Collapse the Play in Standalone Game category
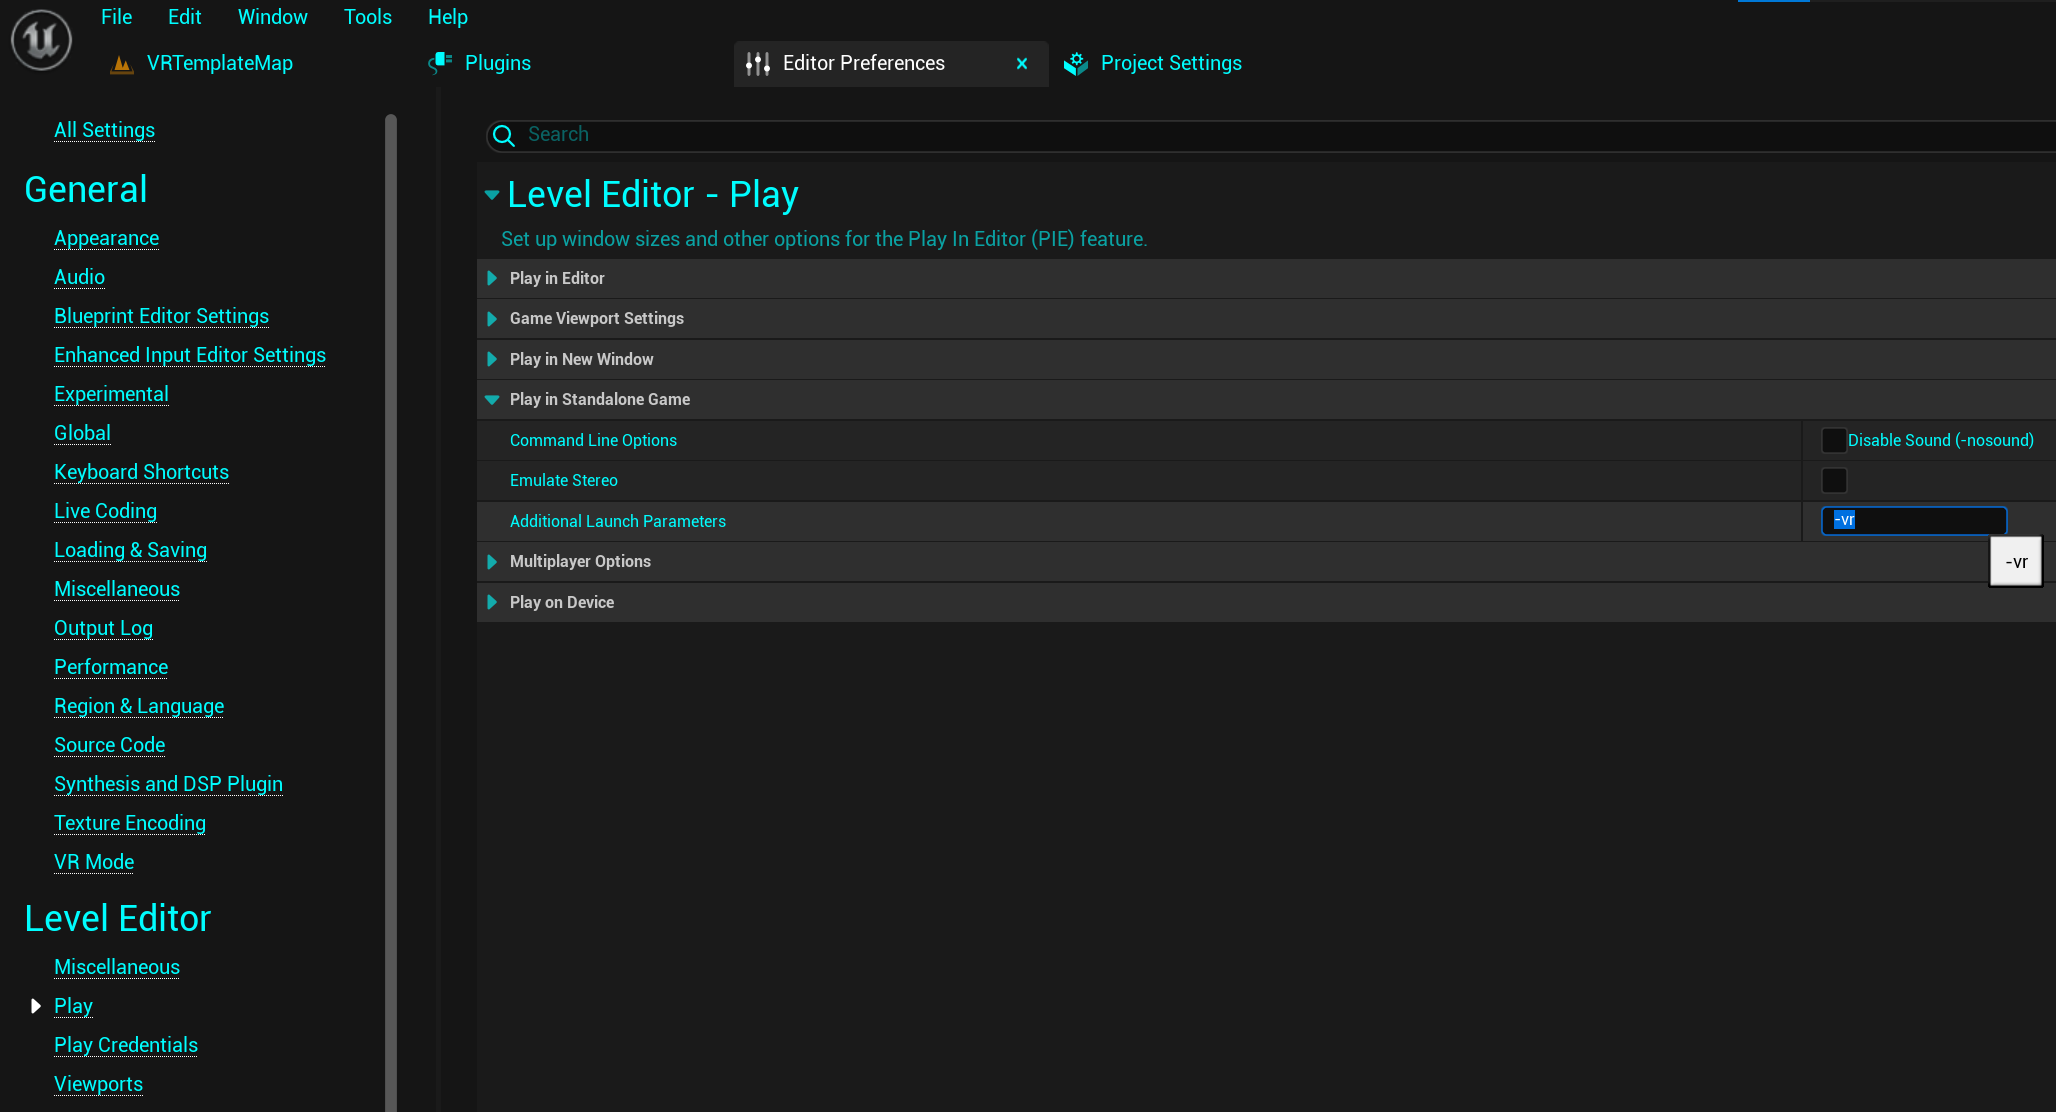The image size is (2056, 1112). pyautogui.click(x=492, y=399)
